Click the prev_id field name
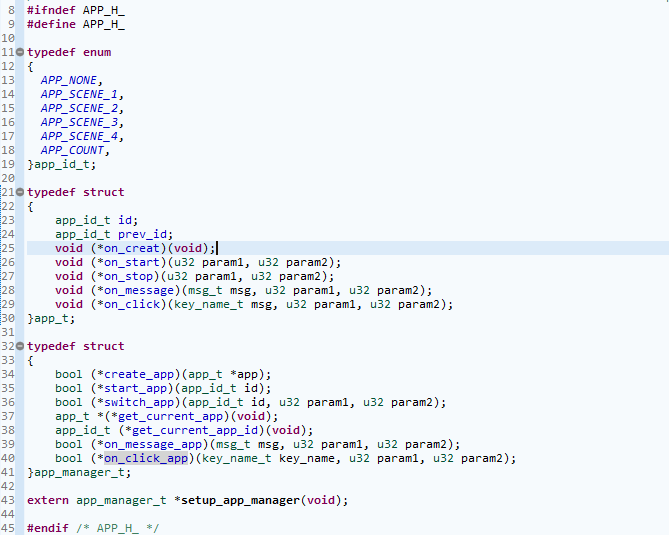This screenshot has height=535, width=669. 143,234
